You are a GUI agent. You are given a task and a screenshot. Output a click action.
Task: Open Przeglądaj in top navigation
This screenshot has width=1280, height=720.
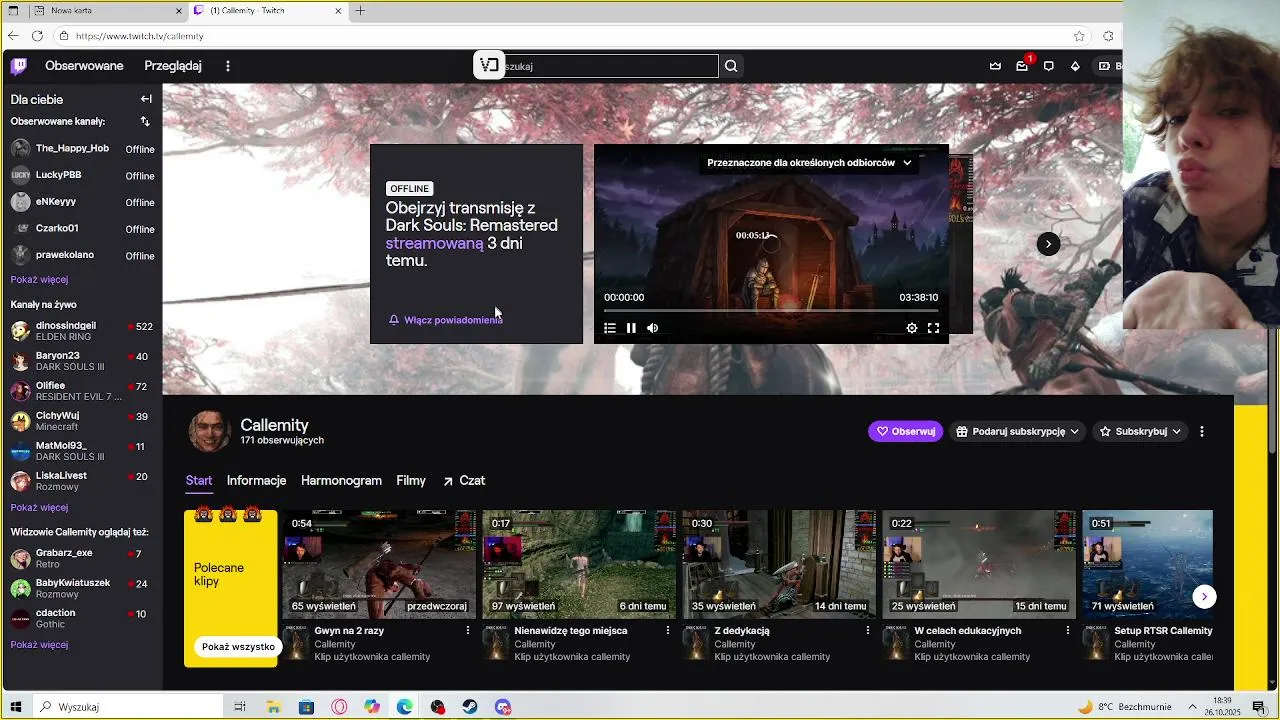click(x=173, y=66)
